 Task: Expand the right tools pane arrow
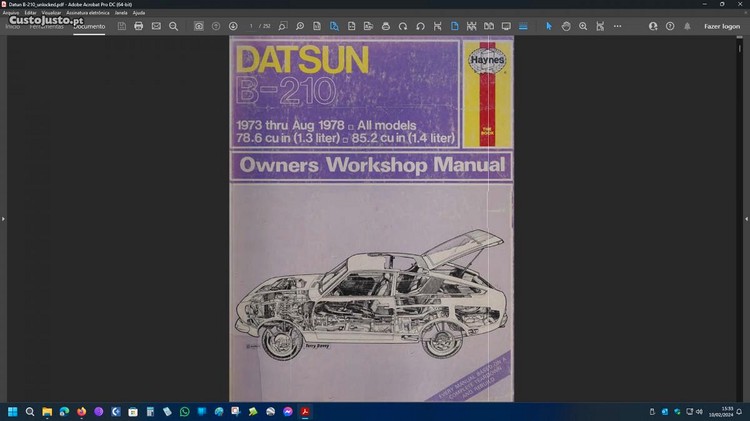[746, 217]
